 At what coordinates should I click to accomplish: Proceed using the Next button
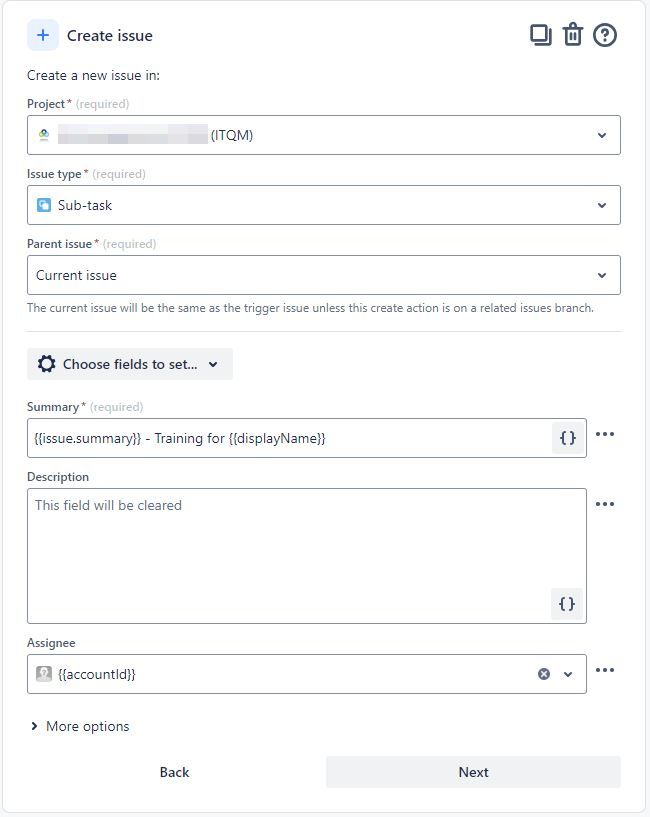(x=473, y=772)
